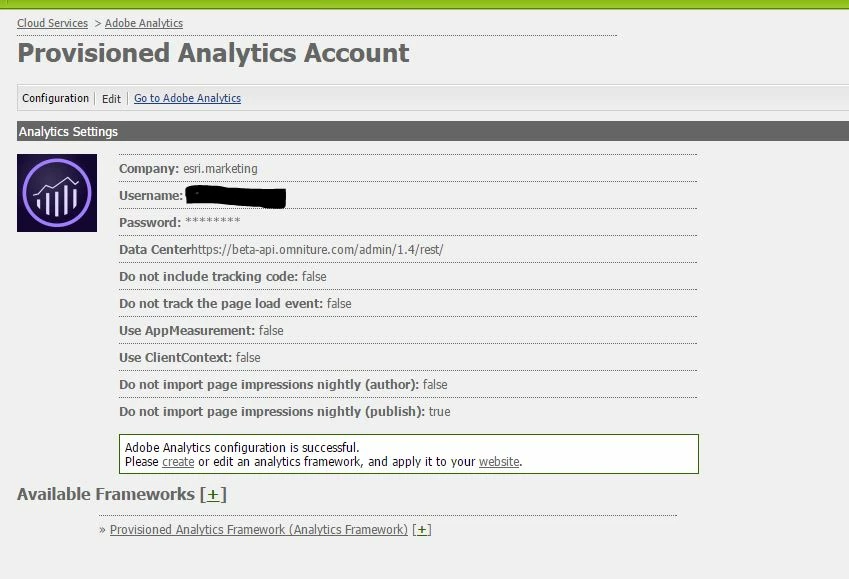Click the Analytics Settings section header
Screen dimensions: 849x579
tap(433, 132)
